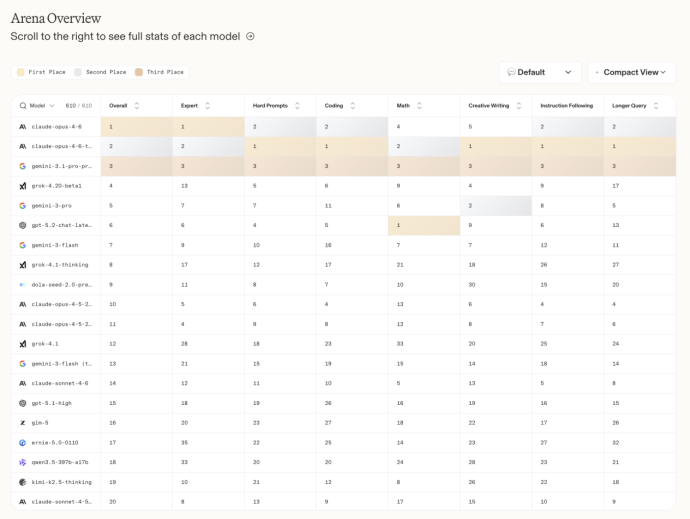This screenshot has width=690, height=519.
Task: Expand the Model filter chevron
Action: 52,105
